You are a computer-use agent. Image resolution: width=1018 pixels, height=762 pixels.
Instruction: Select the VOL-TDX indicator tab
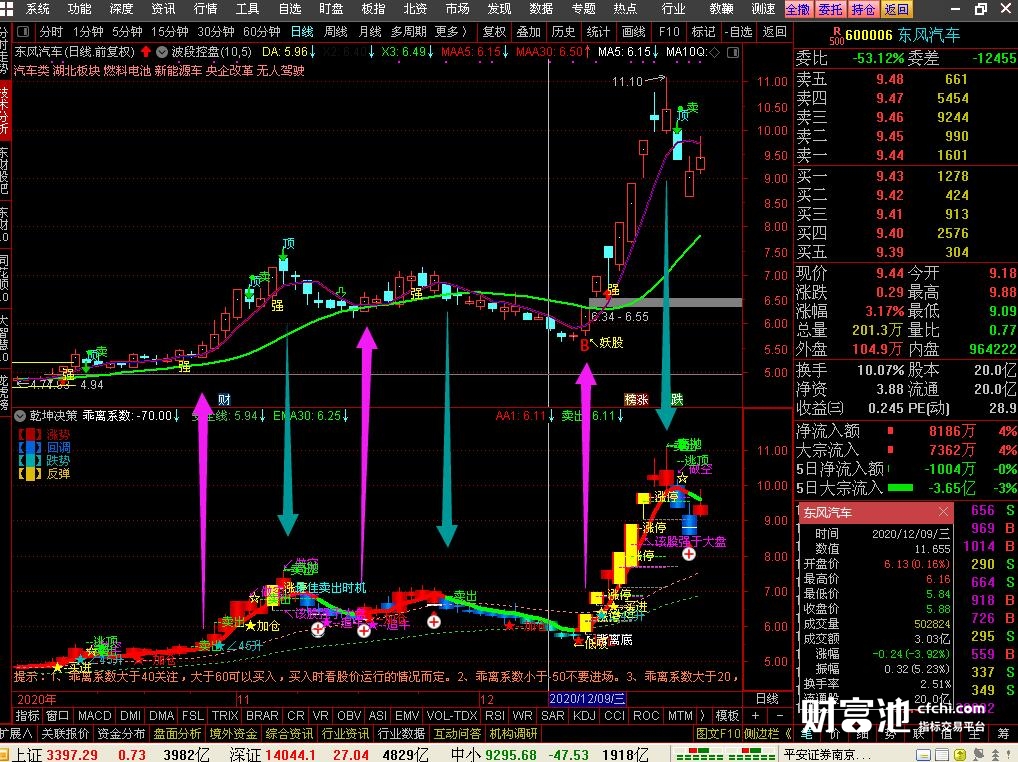(452, 715)
